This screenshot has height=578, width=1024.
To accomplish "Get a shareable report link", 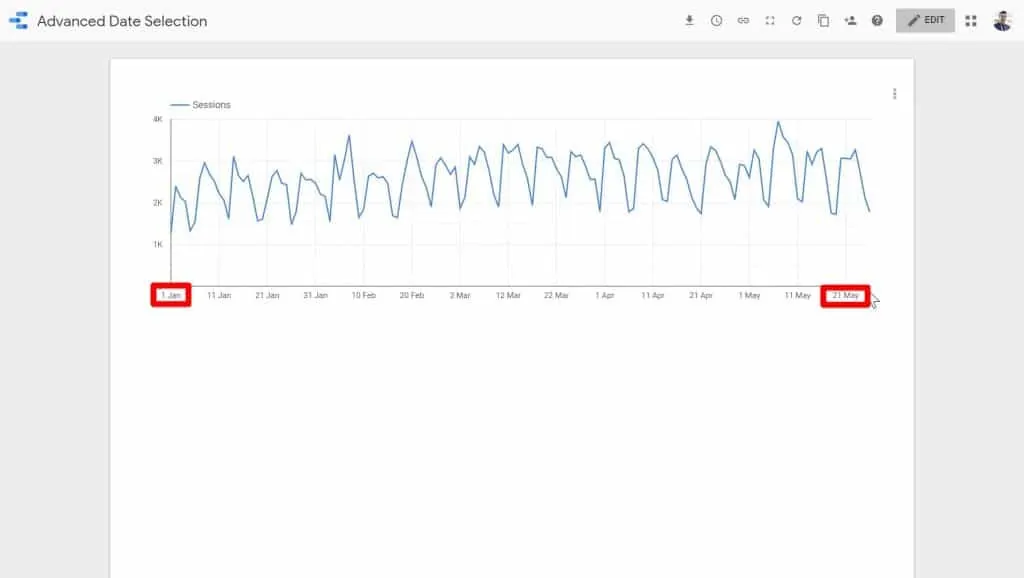I will tap(743, 20).
